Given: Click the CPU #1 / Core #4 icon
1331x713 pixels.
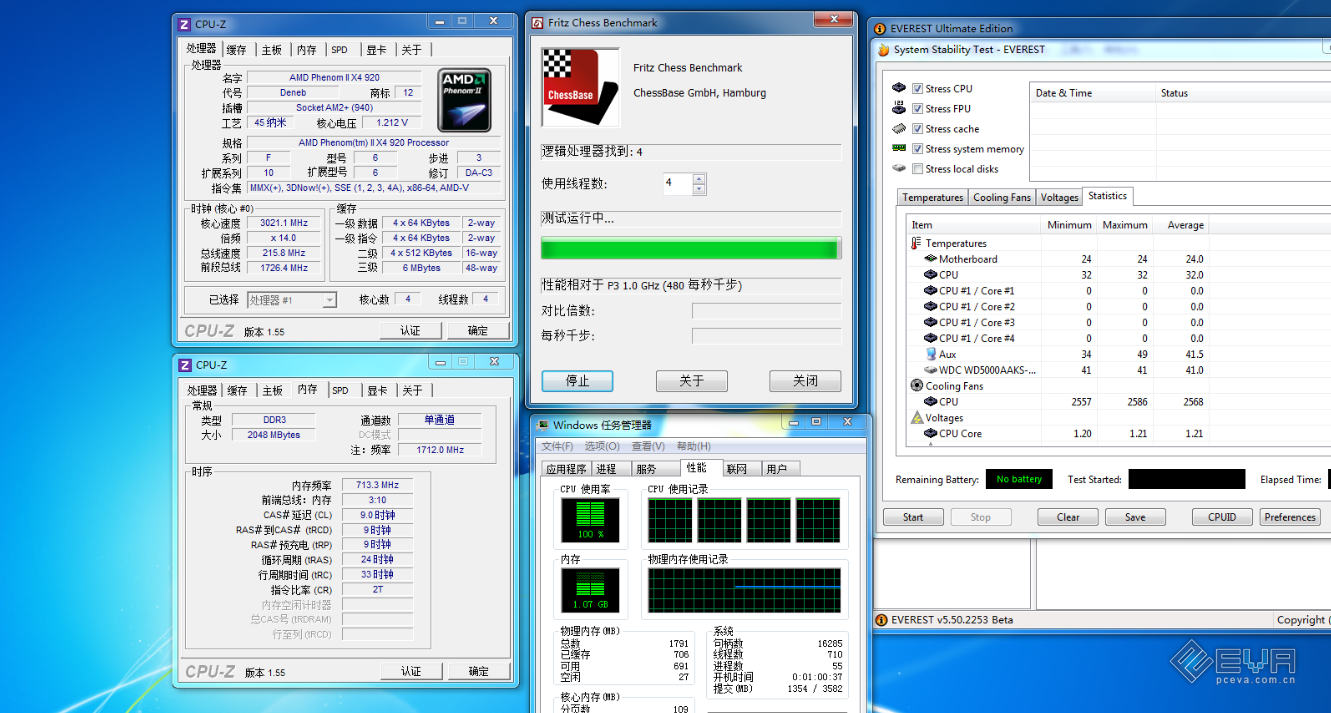Looking at the screenshot, I should [930, 338].
